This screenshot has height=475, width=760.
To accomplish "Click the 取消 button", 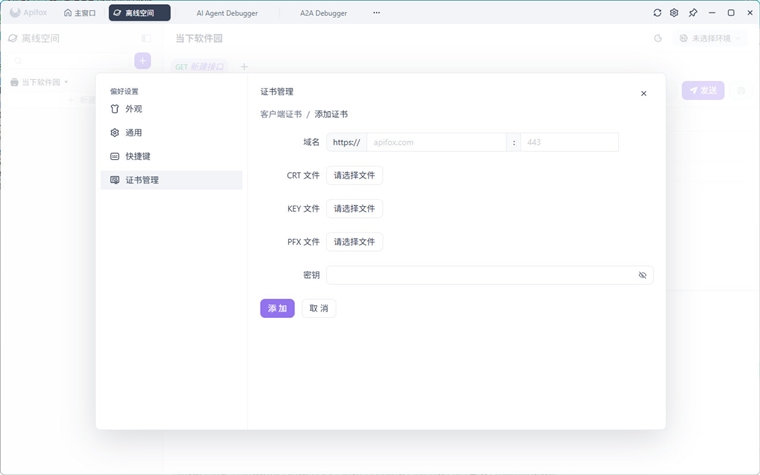I will [x=319, y=308].
